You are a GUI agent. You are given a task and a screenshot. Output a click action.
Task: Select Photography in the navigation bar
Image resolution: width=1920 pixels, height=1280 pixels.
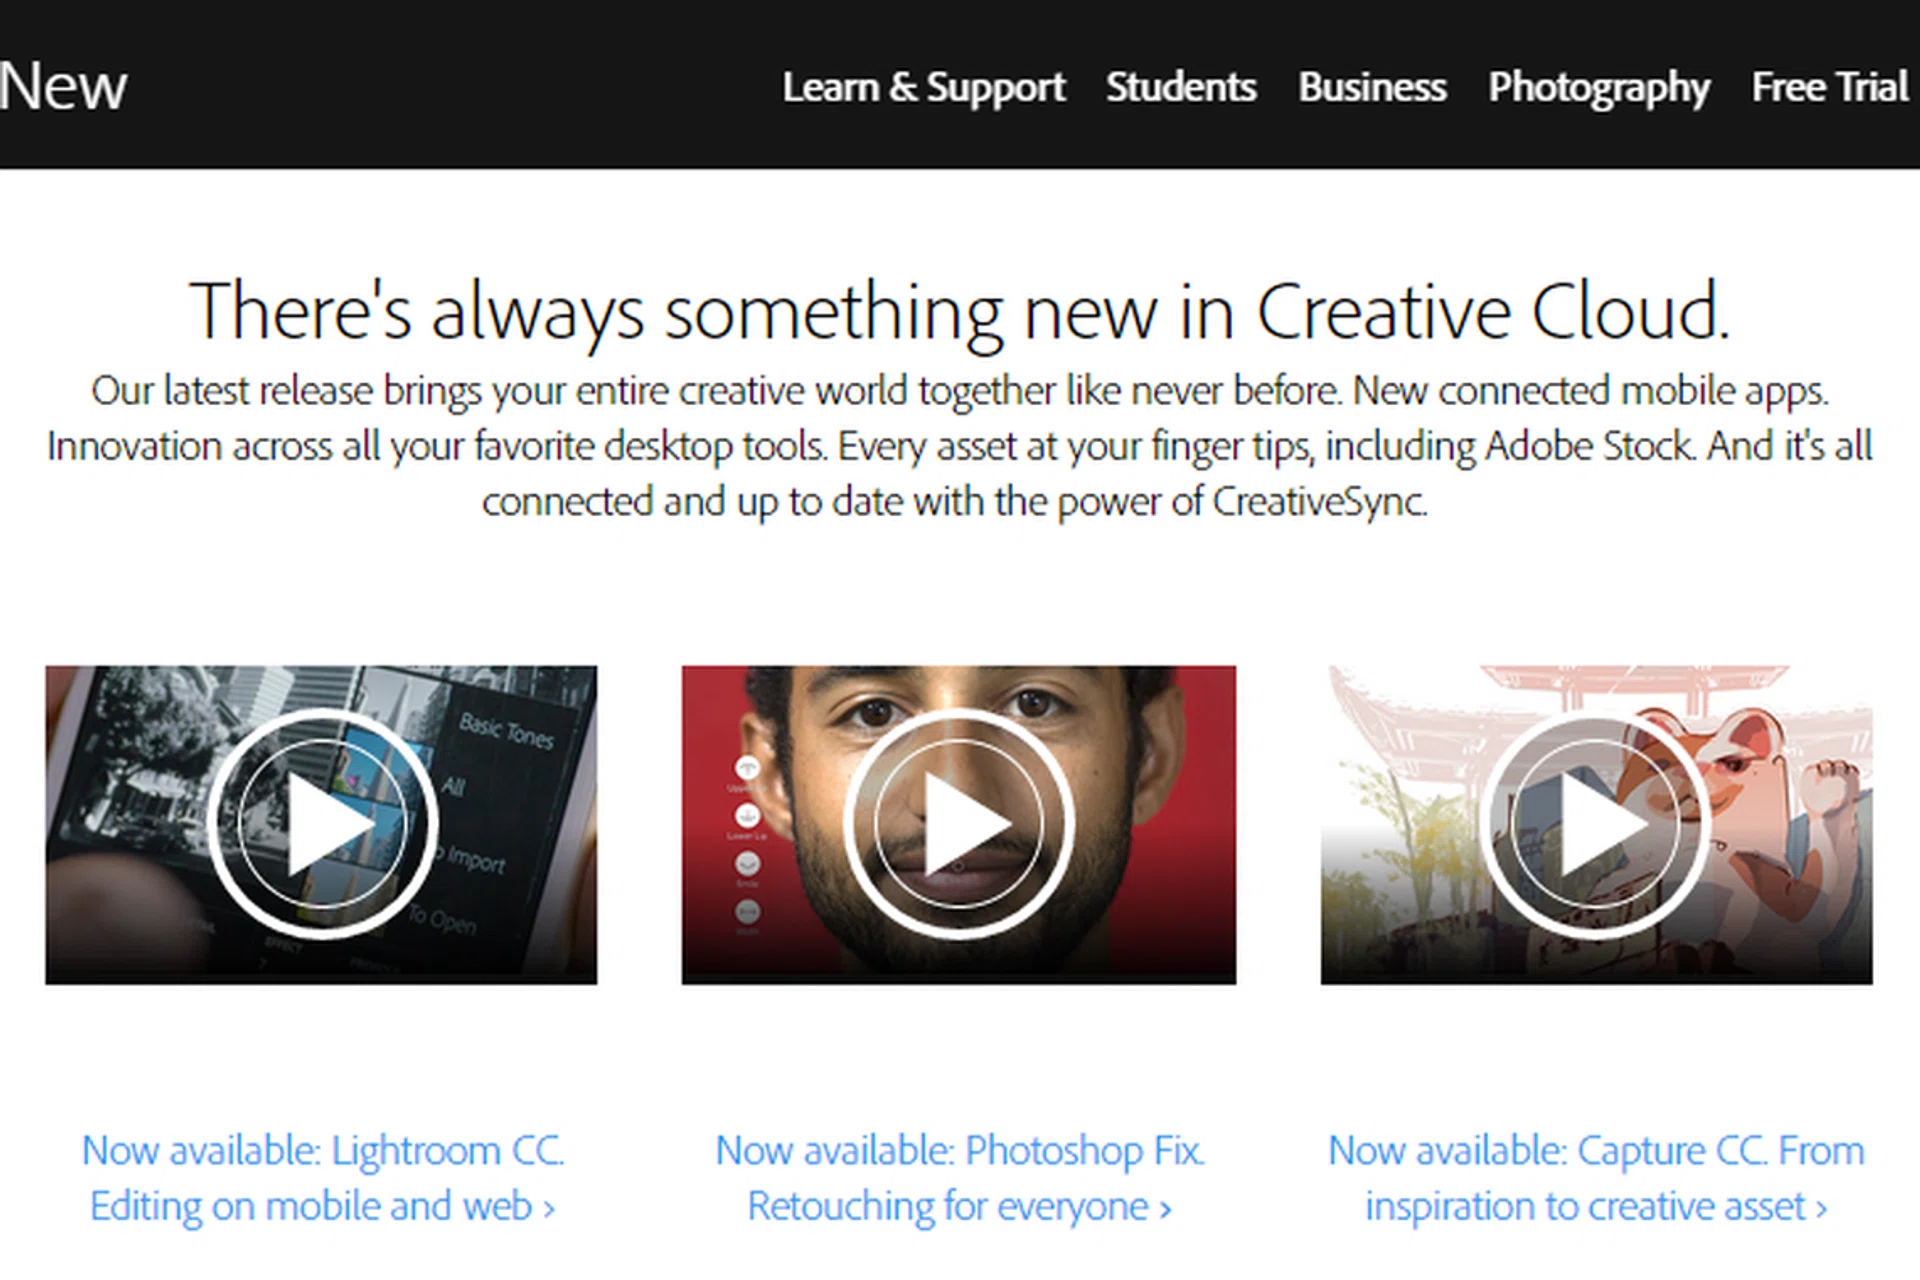pos(1598,87)
